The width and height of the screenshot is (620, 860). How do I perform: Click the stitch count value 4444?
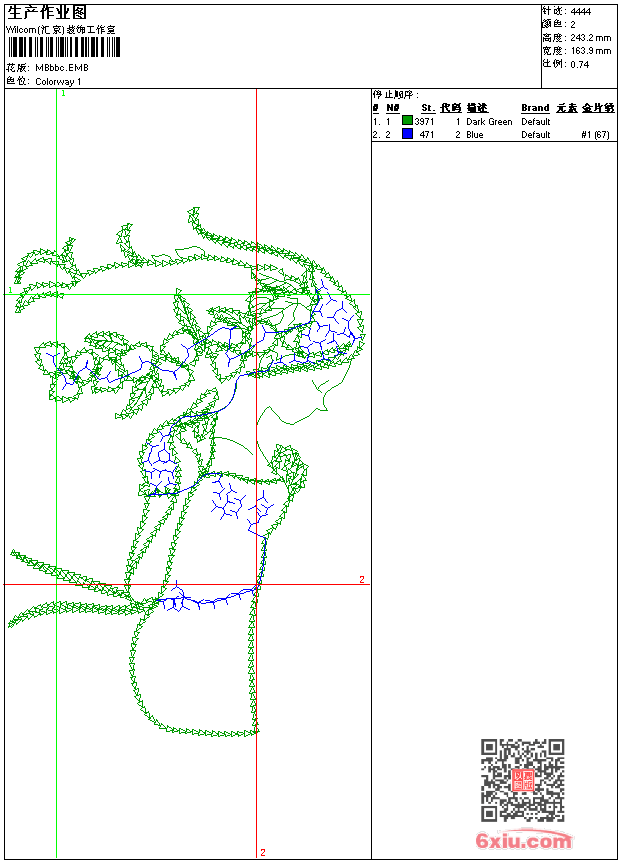580,11
